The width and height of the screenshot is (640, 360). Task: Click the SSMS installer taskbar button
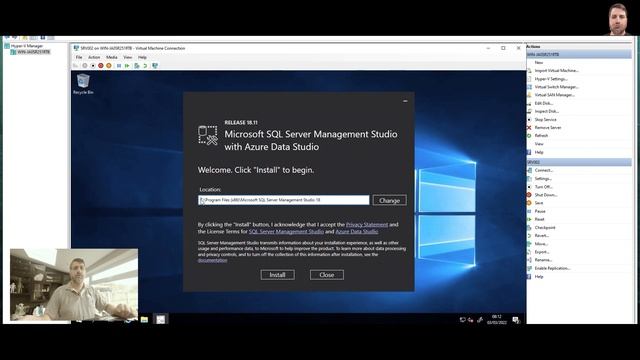pyautogui.click(x=160, y=319)
